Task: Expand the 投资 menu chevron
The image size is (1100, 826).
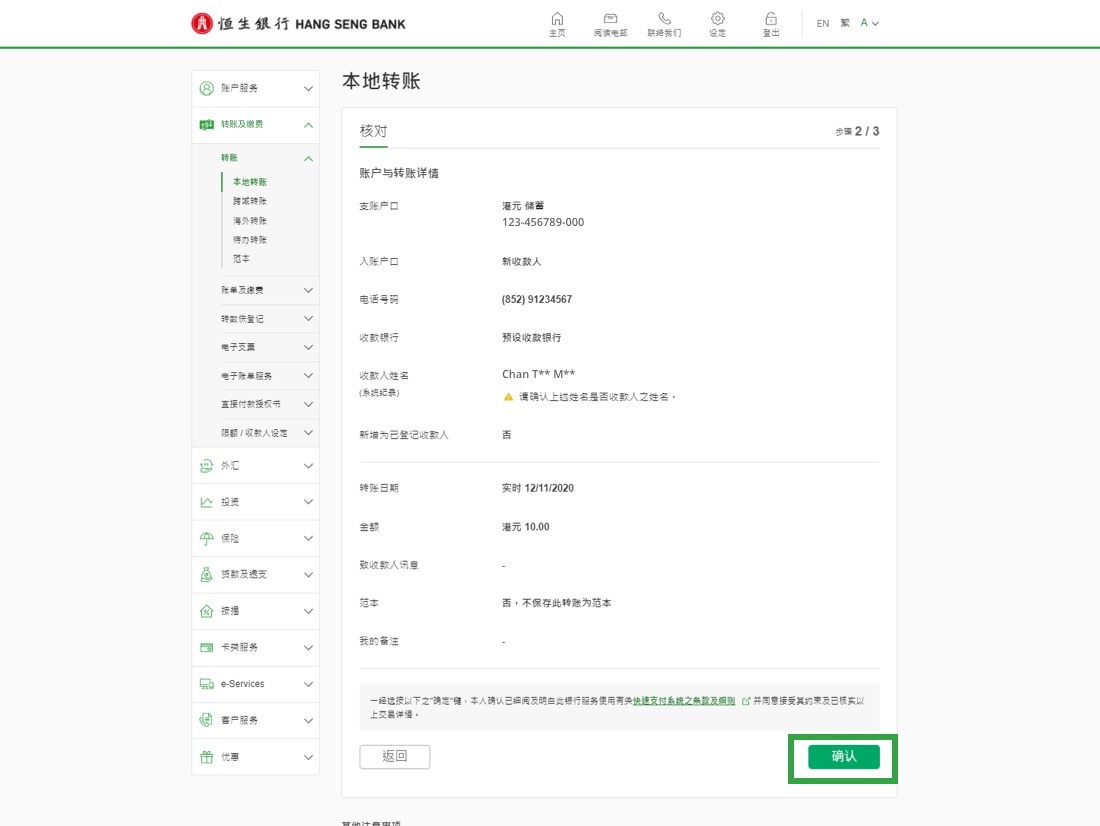Action: click(308, 502)
